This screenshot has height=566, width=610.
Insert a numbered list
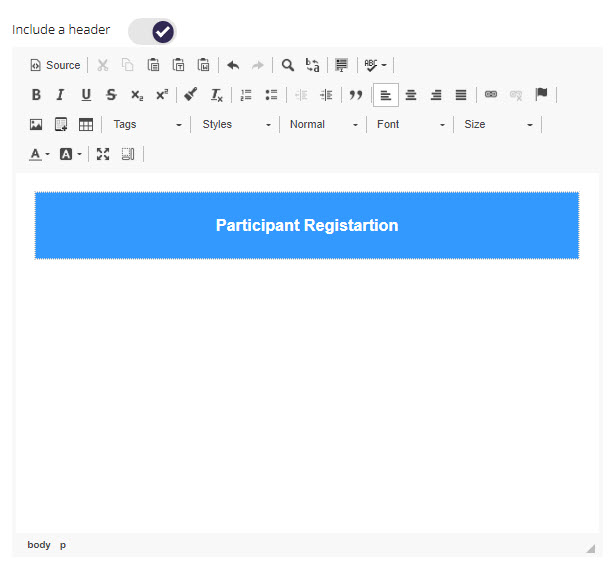point(246,95)
